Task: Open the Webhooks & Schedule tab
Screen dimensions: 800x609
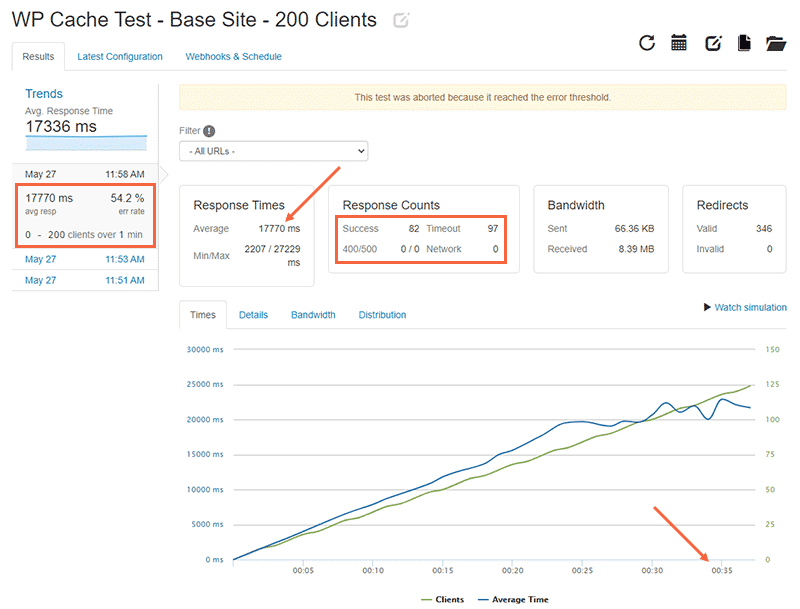Action: (x=233, y=57)
